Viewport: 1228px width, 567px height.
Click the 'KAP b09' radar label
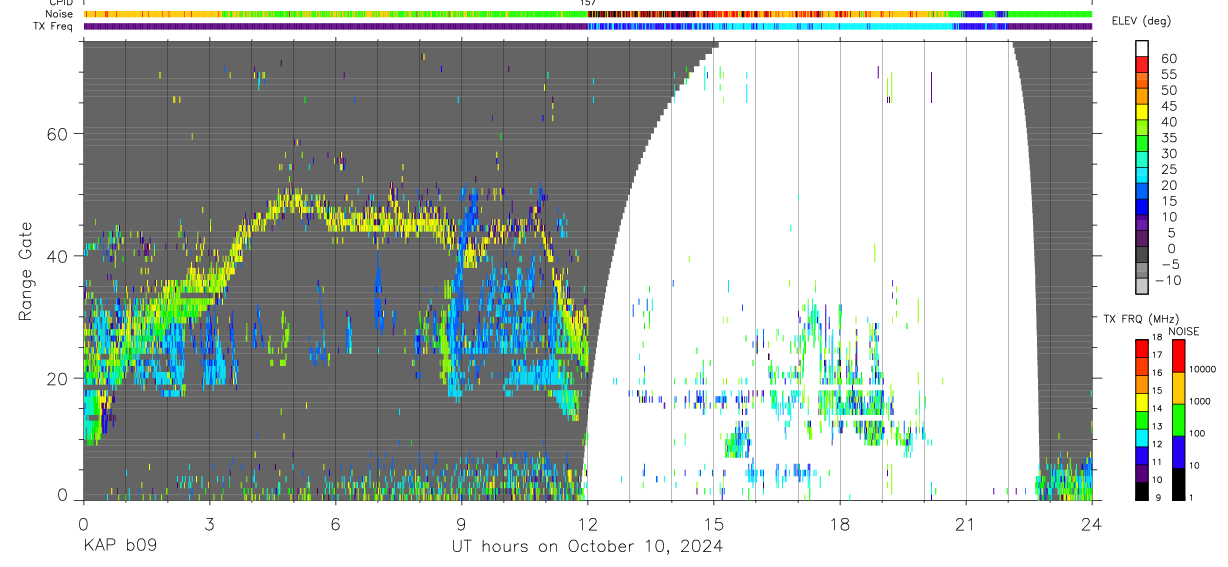click(x=119, y=547)
